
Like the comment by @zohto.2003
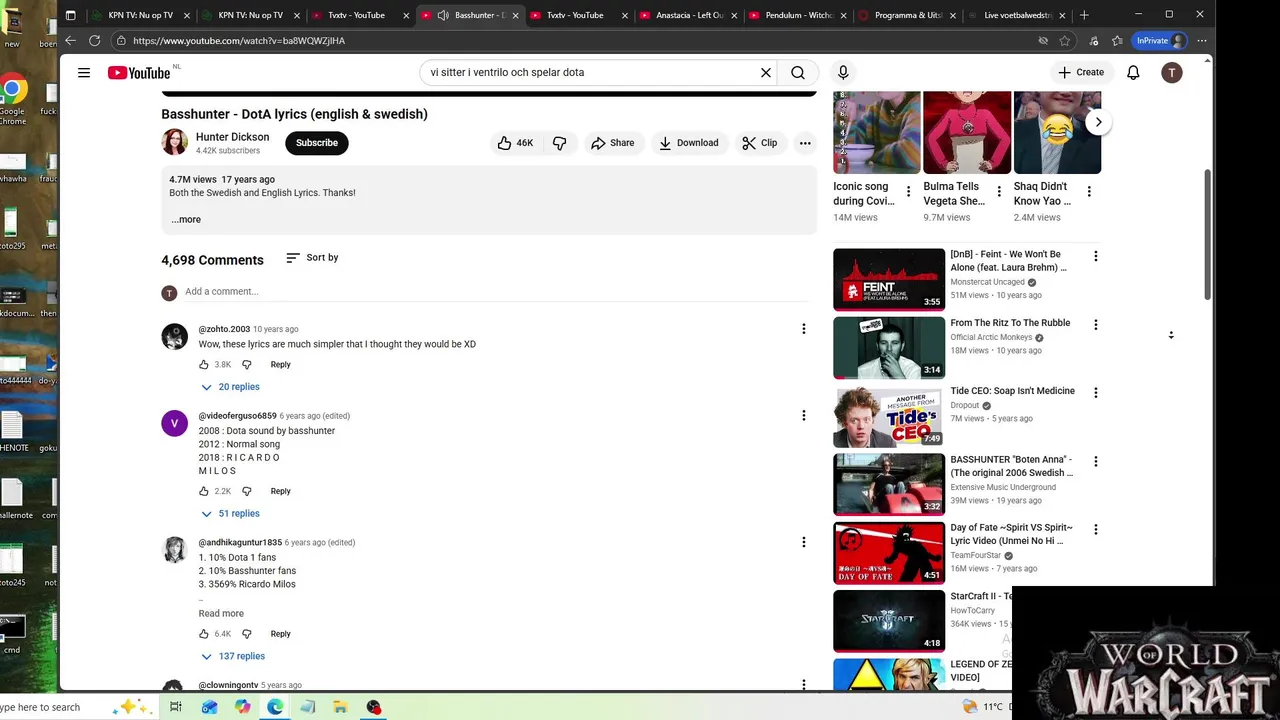tap(204, 365)
